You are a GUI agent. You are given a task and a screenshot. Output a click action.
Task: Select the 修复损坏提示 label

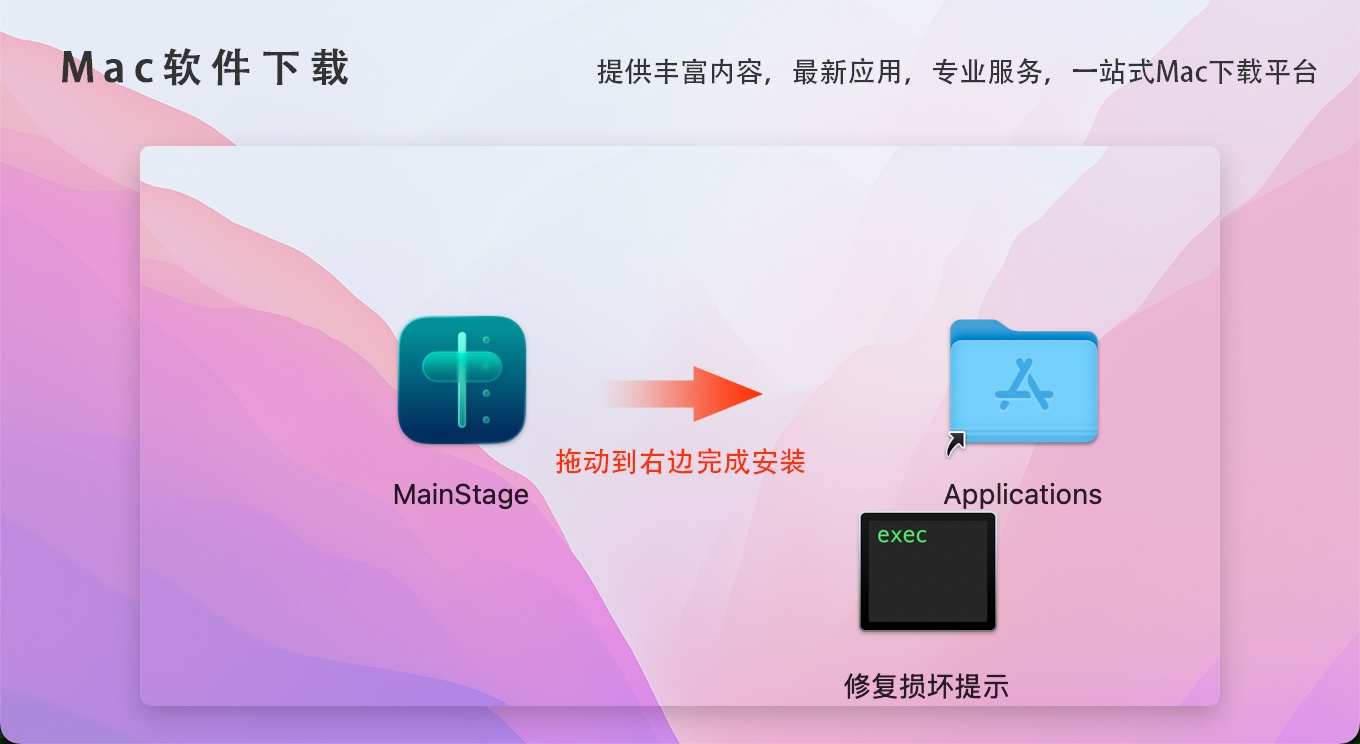[927, 686]
